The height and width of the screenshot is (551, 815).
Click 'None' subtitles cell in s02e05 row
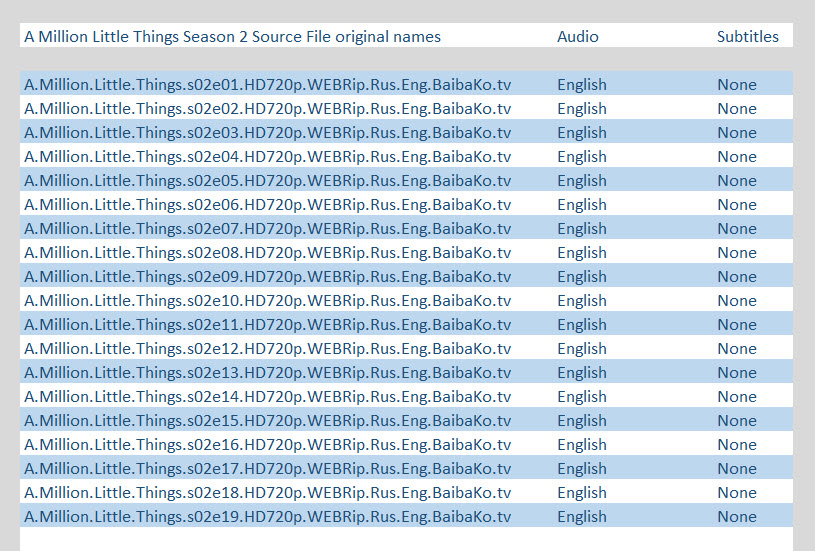[x=737, y=180]
